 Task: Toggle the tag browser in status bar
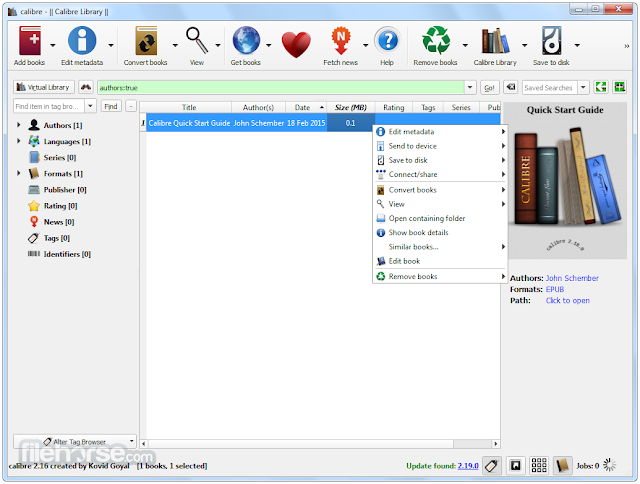click(x=492, y=465)
